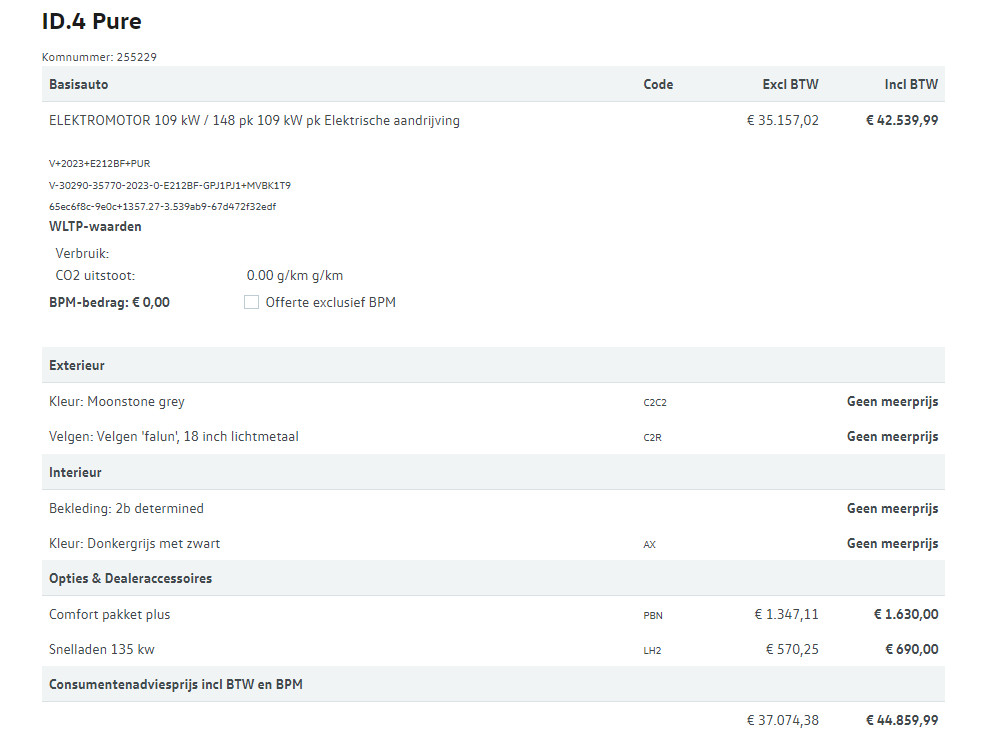Select the Kleur Donkergrijs met zwart row

pos(493,544)
